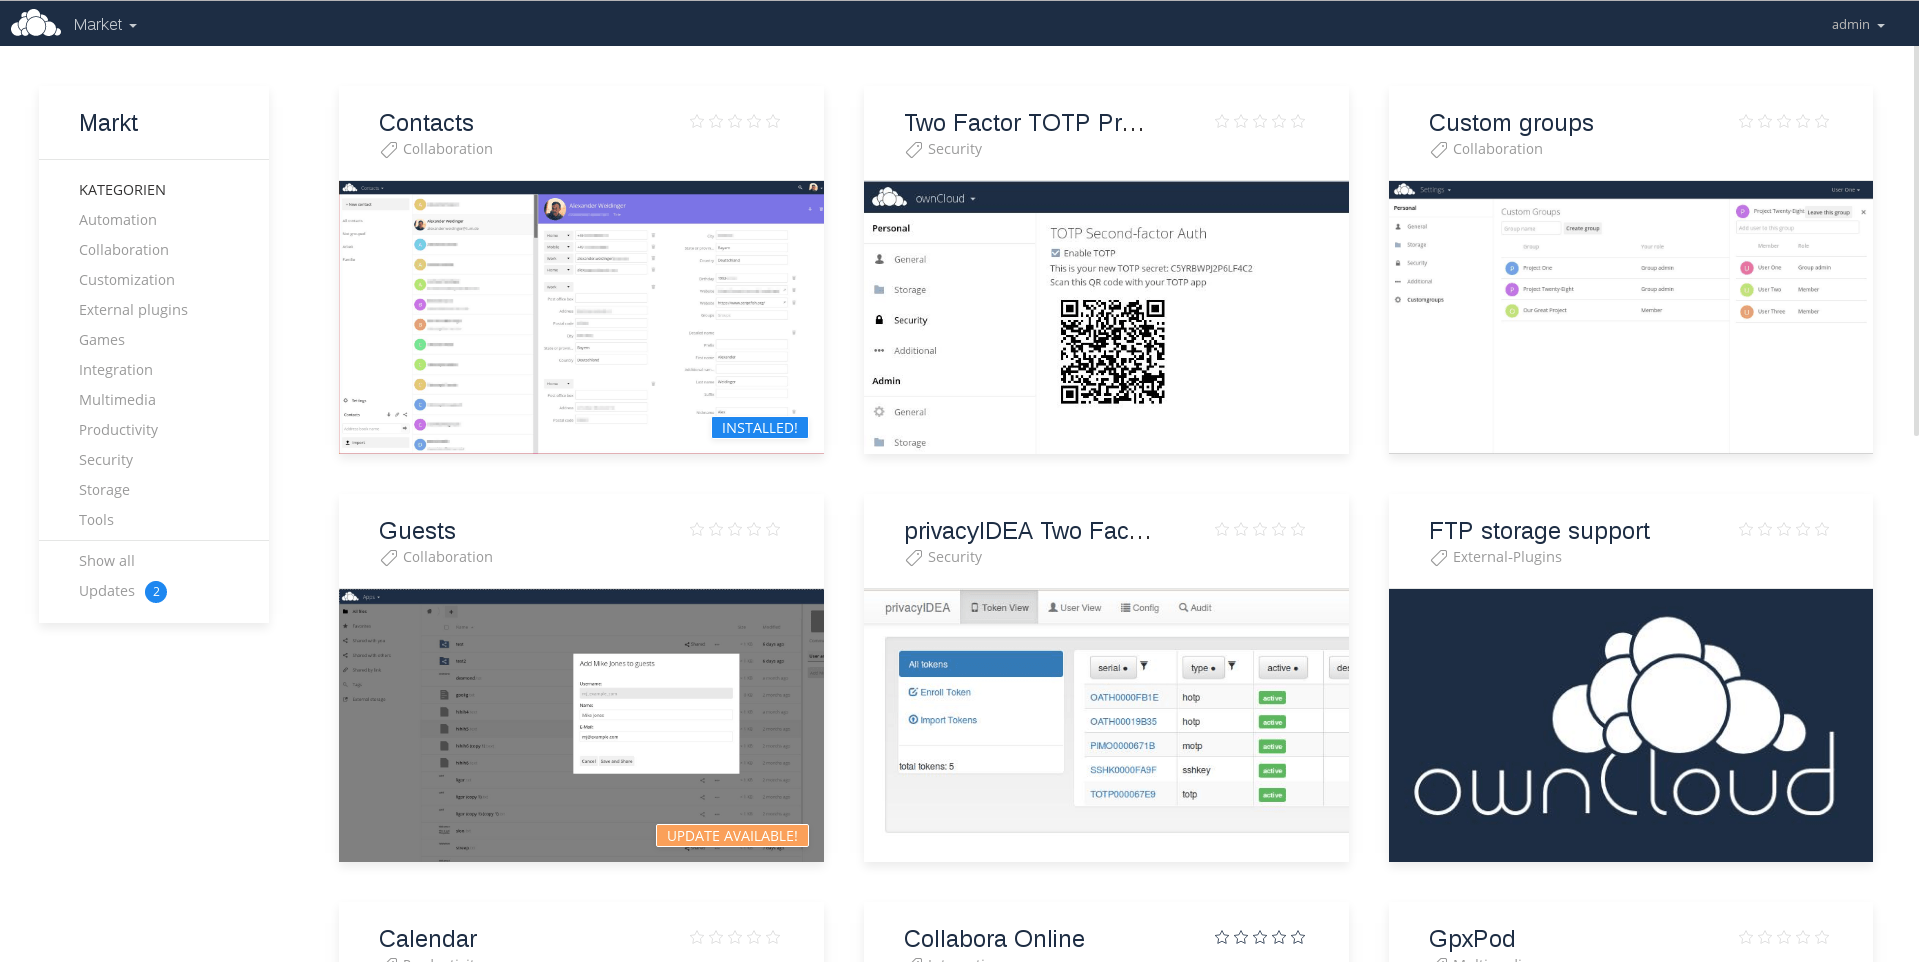
Task: Open FTP storage support title
Action: point(1539,531)
